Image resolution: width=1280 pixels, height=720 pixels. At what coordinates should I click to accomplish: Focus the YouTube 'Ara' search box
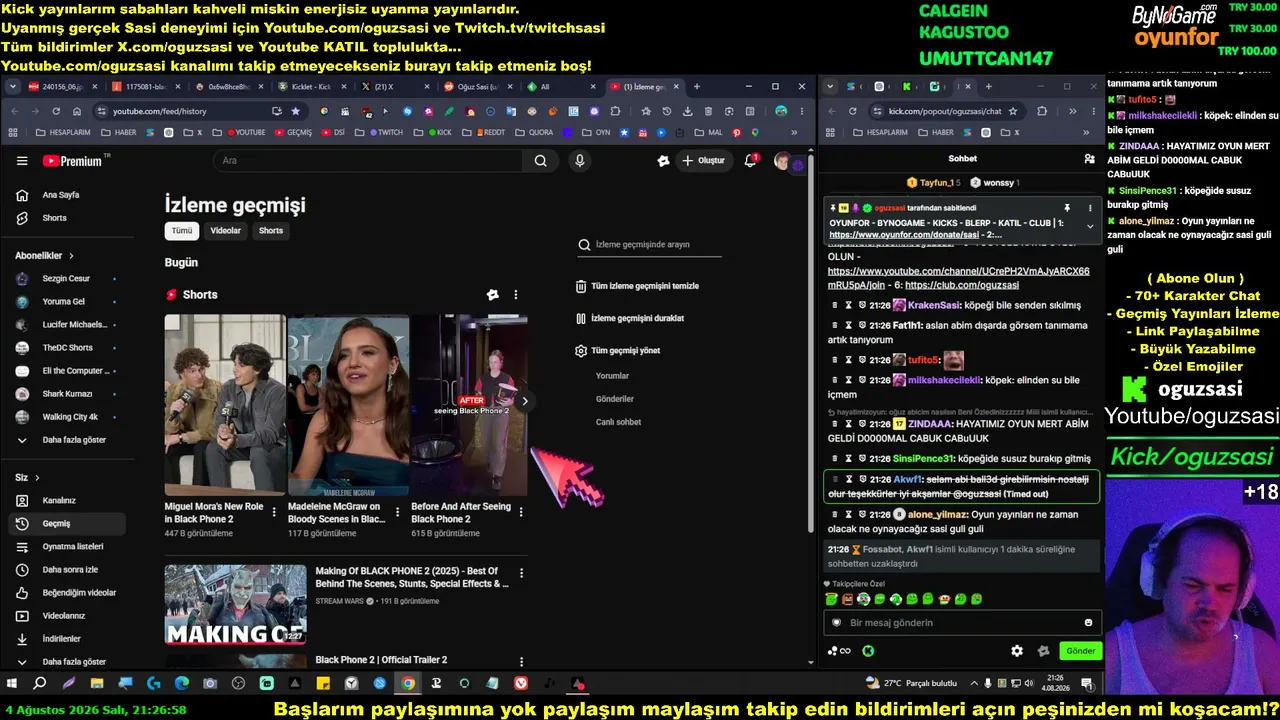click(368, 161)
